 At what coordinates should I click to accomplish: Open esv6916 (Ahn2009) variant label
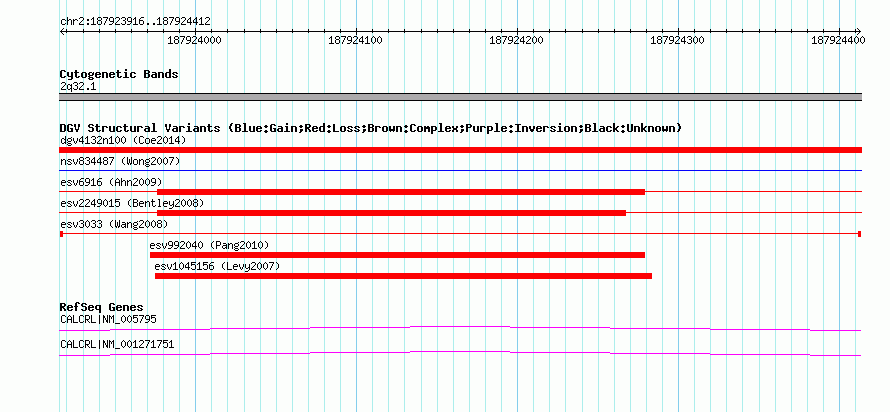click(x=111, y=182)
